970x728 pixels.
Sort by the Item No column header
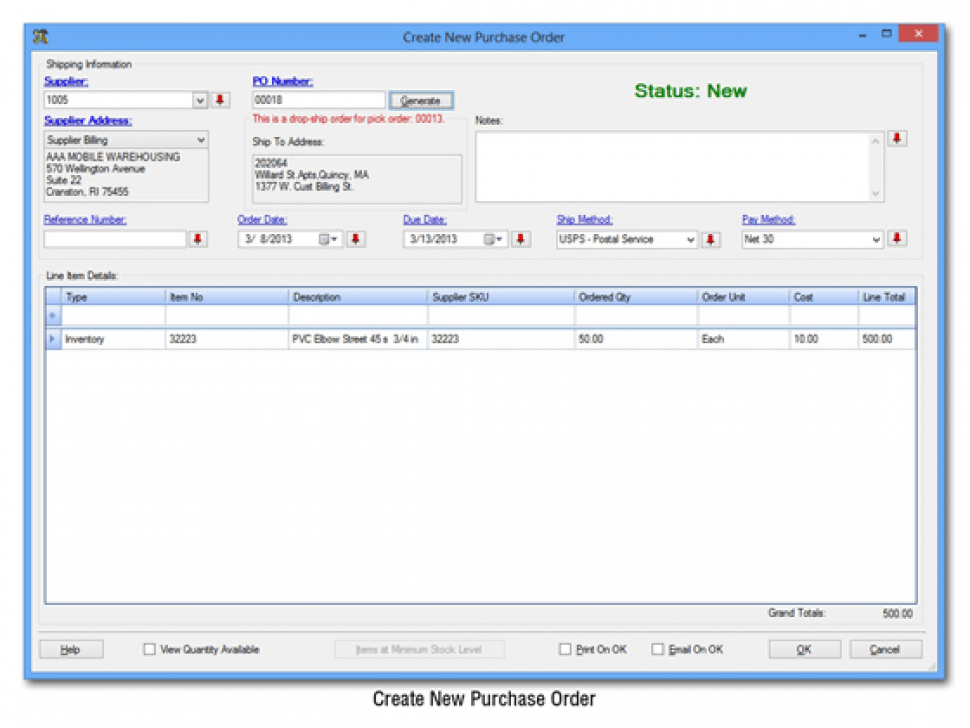point(226,298)
